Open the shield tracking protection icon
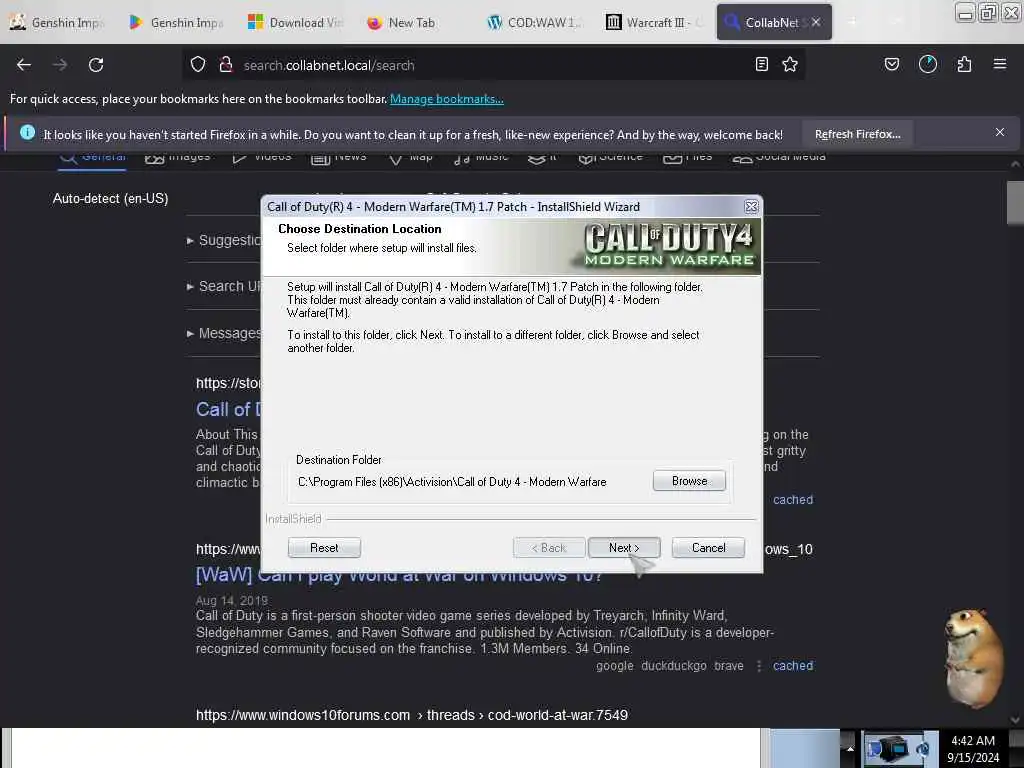The height and width of the screenshot is (768, 1024). 198,65
